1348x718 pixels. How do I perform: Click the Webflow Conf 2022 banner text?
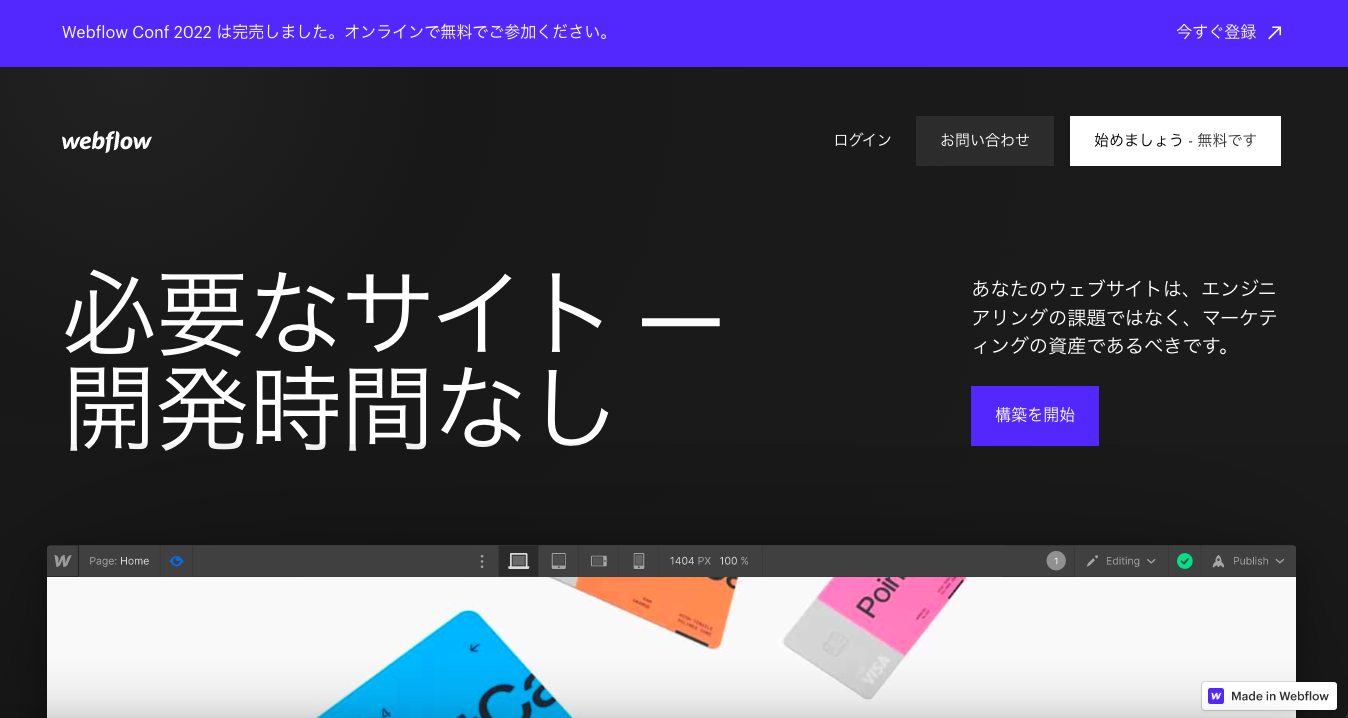(336, 32)
